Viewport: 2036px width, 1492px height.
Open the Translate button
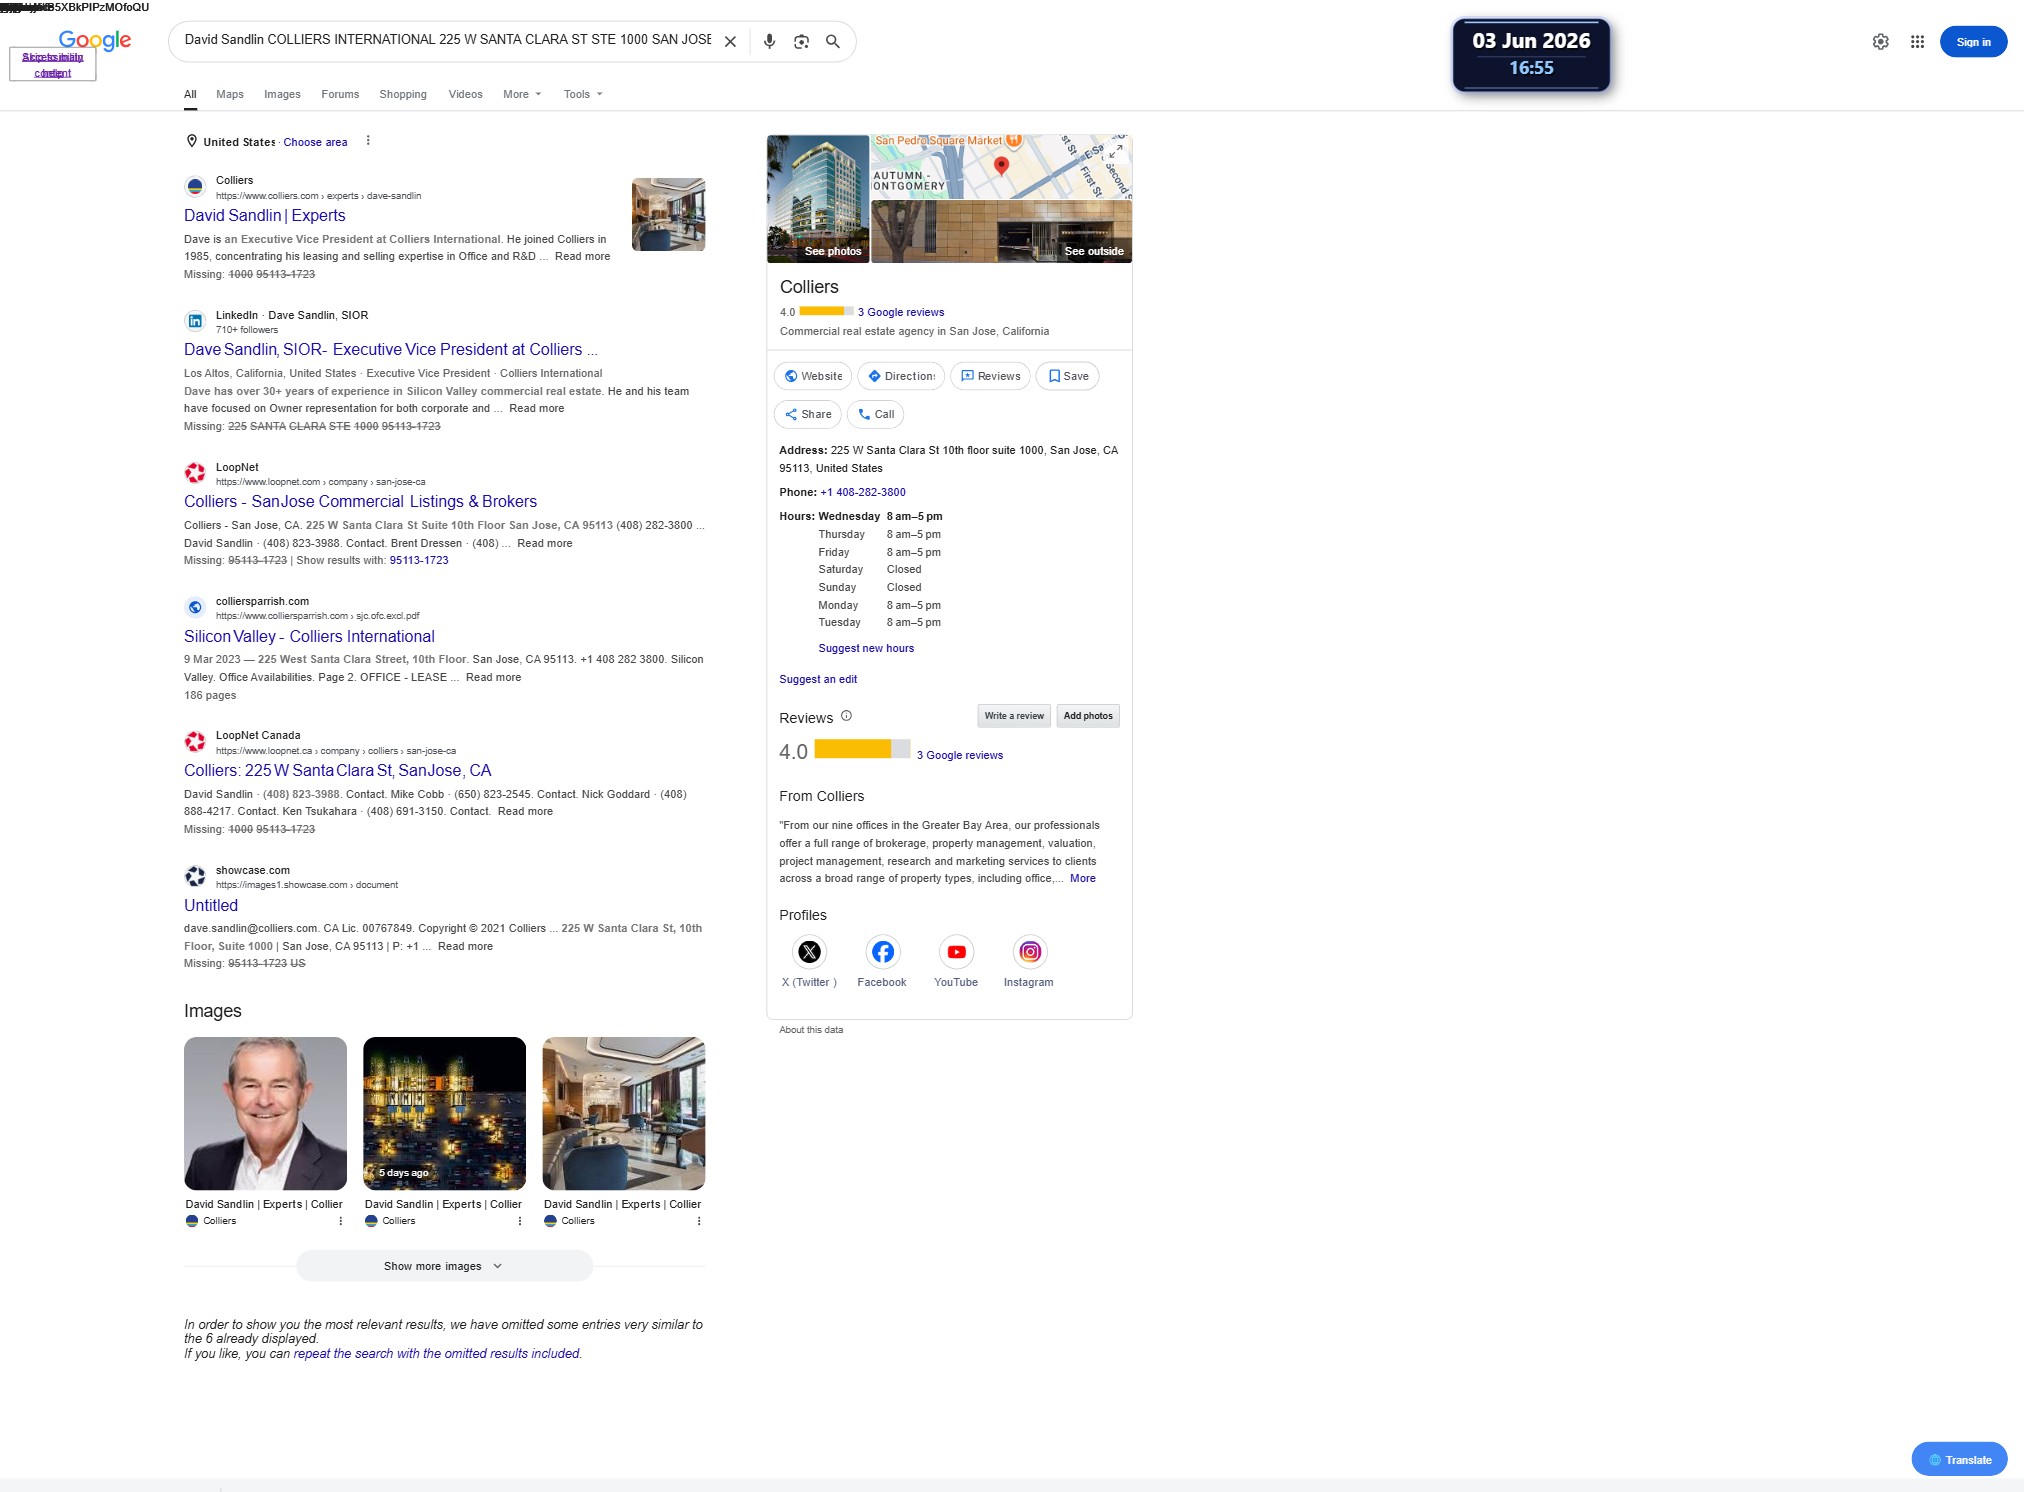pos(1959,1460)
